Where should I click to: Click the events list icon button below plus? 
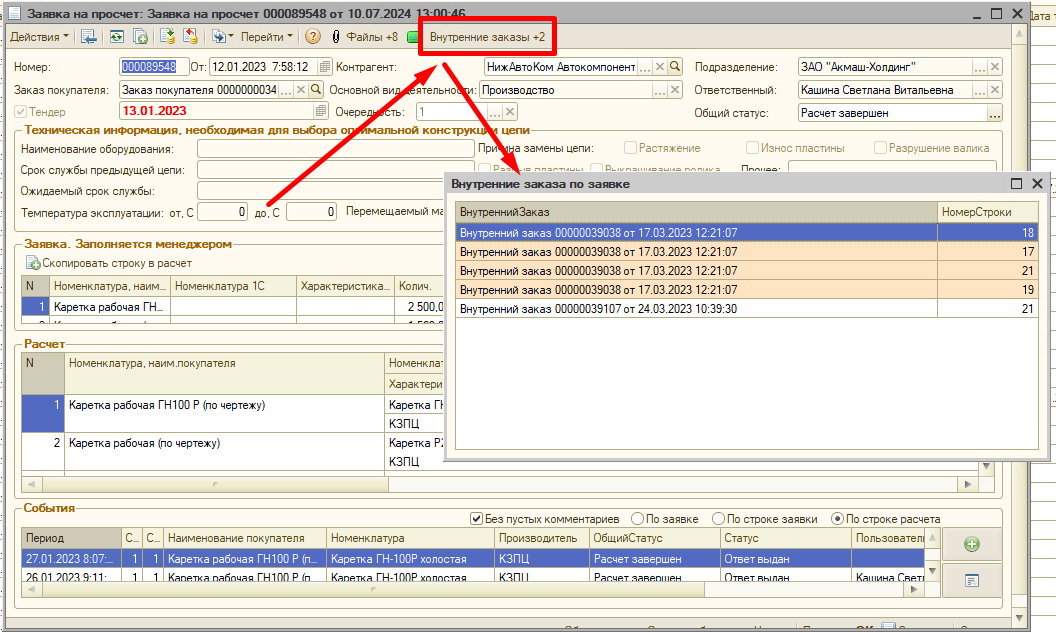(972, 581)
